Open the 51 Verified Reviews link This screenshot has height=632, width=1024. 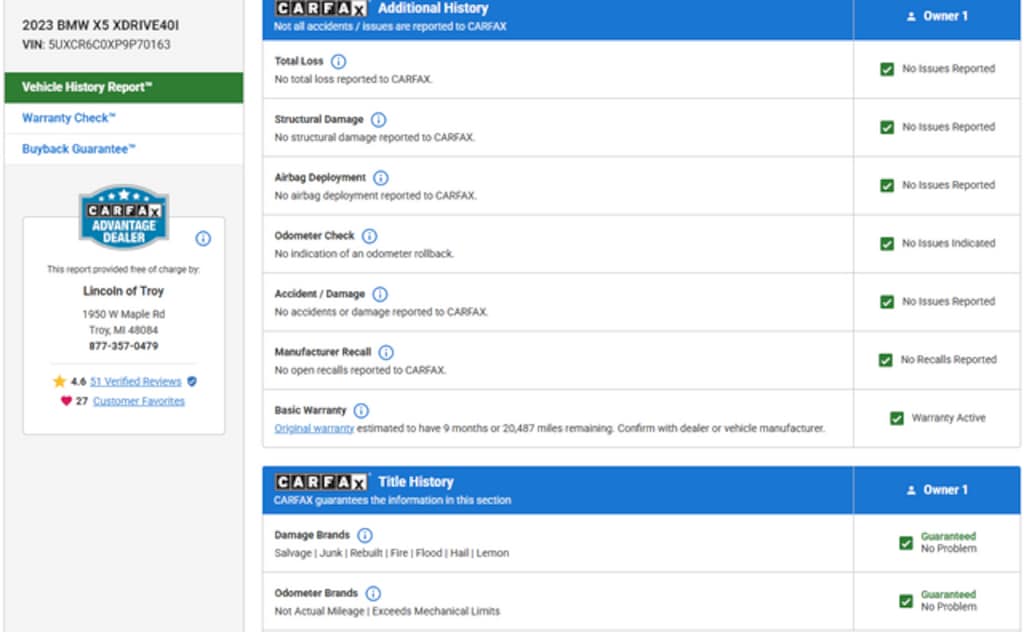pyautogui.click(x=135, y=382)
